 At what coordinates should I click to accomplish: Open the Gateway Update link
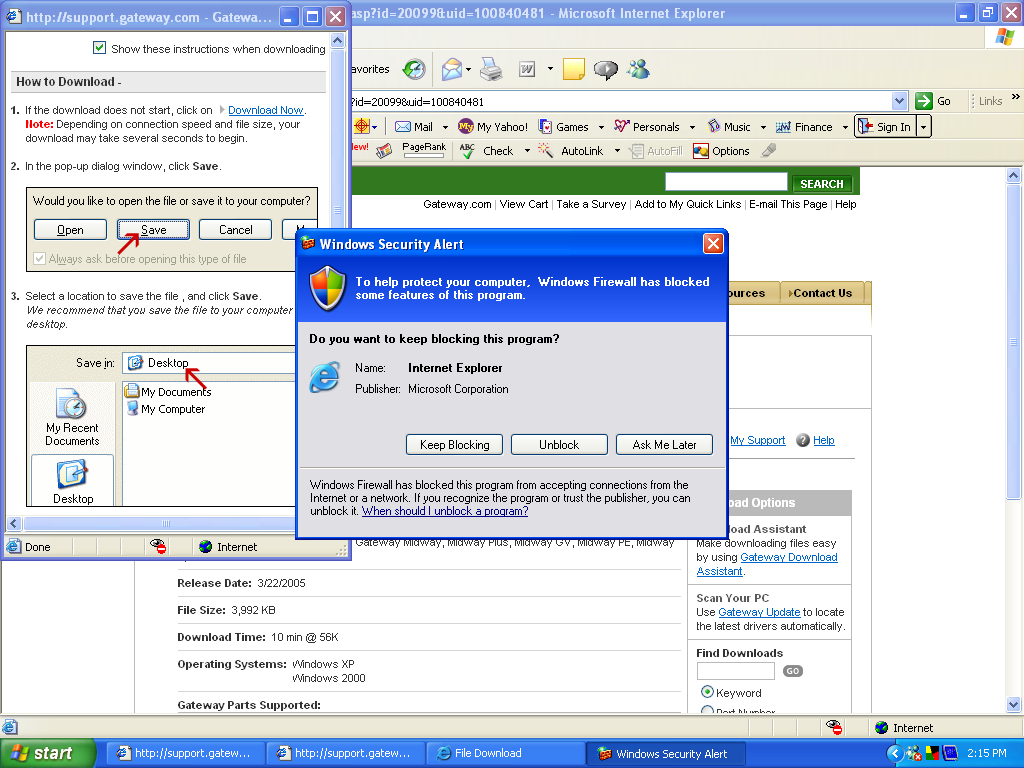(x=759, y=612)
